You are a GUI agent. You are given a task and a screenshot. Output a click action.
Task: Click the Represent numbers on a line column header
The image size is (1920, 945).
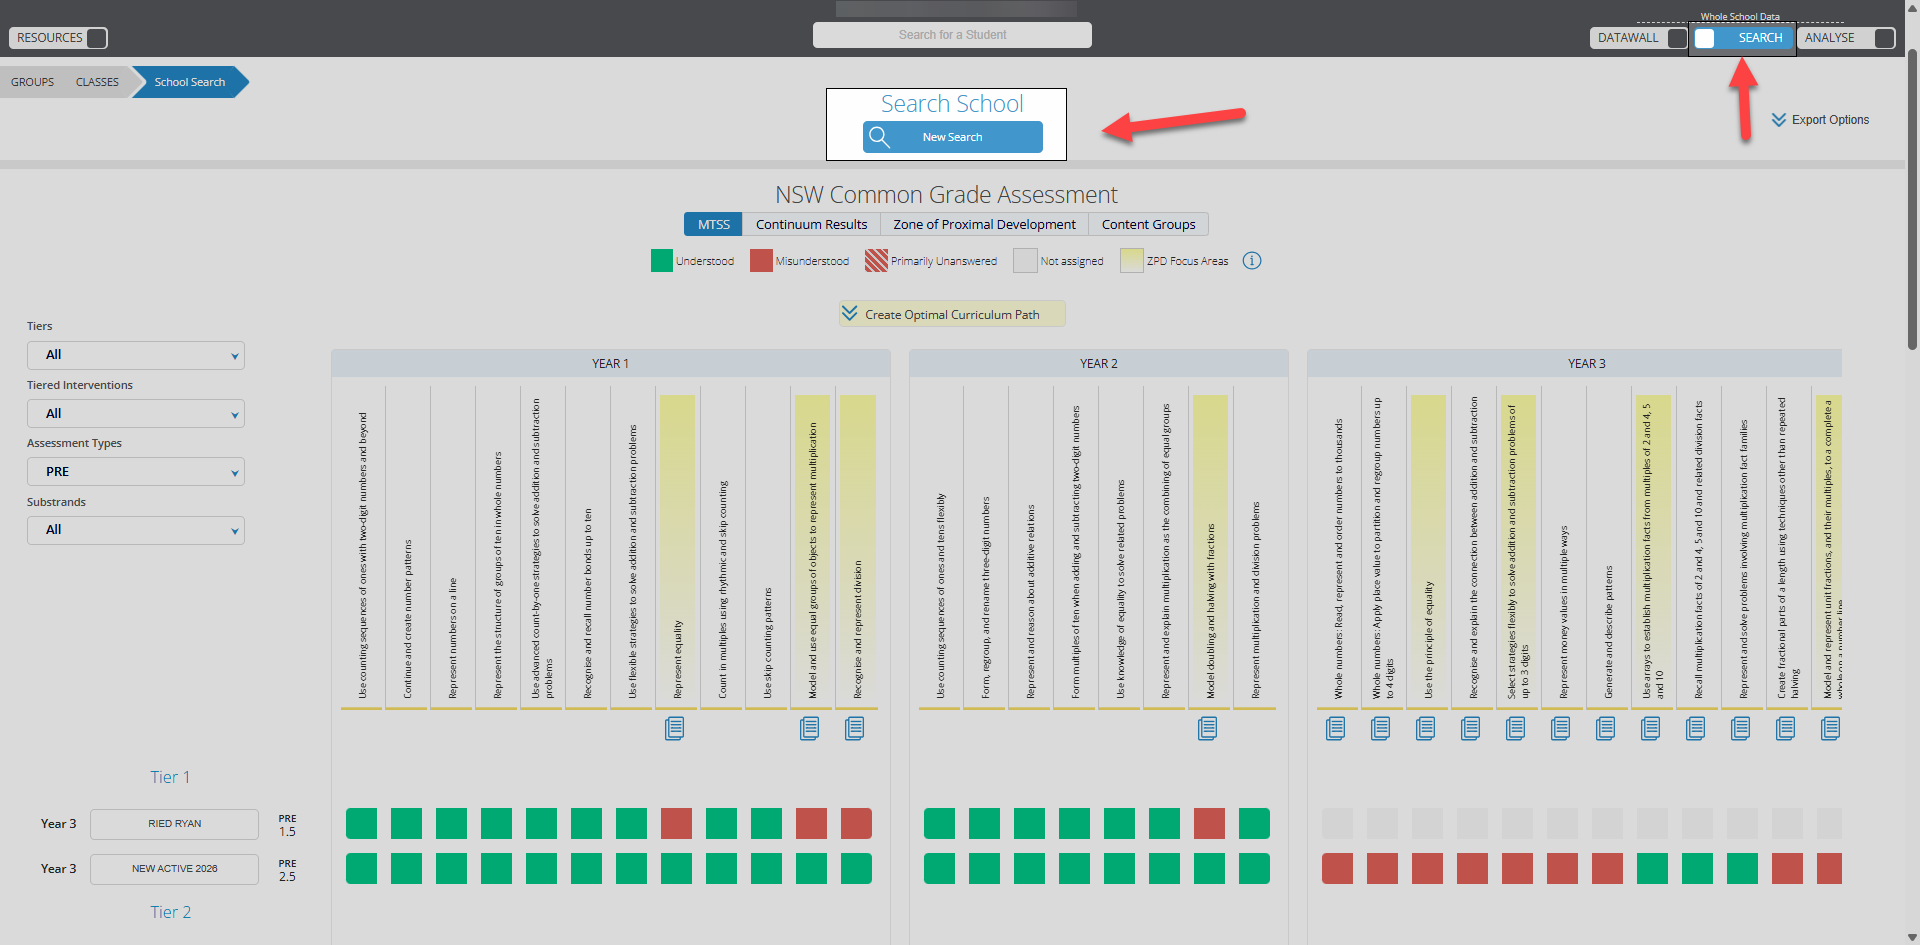point(452,638)
